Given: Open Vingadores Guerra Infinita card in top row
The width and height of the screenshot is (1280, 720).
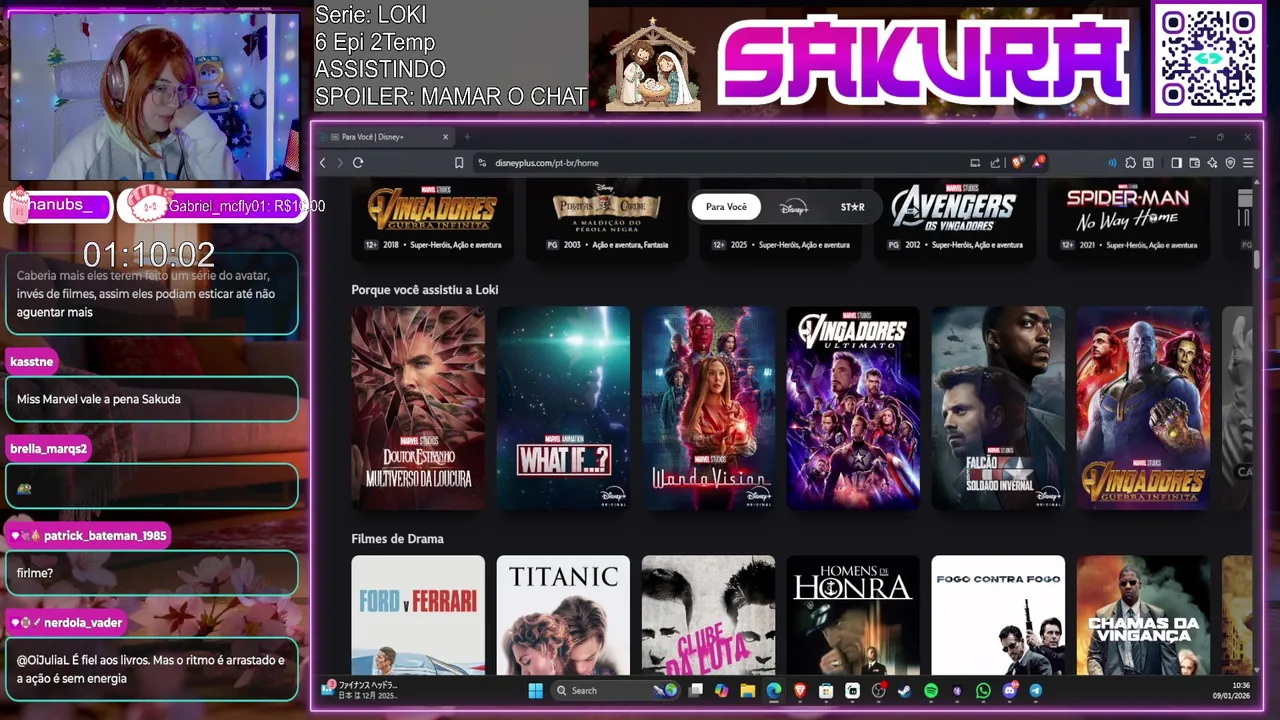Looking at the screenshot, I should 433,220.
